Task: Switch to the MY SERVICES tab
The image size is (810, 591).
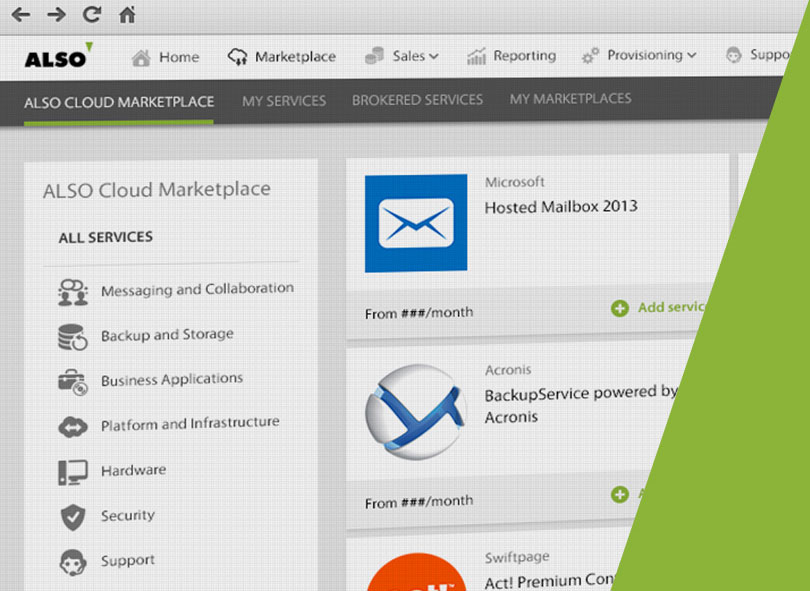Action: coord(284,101)
